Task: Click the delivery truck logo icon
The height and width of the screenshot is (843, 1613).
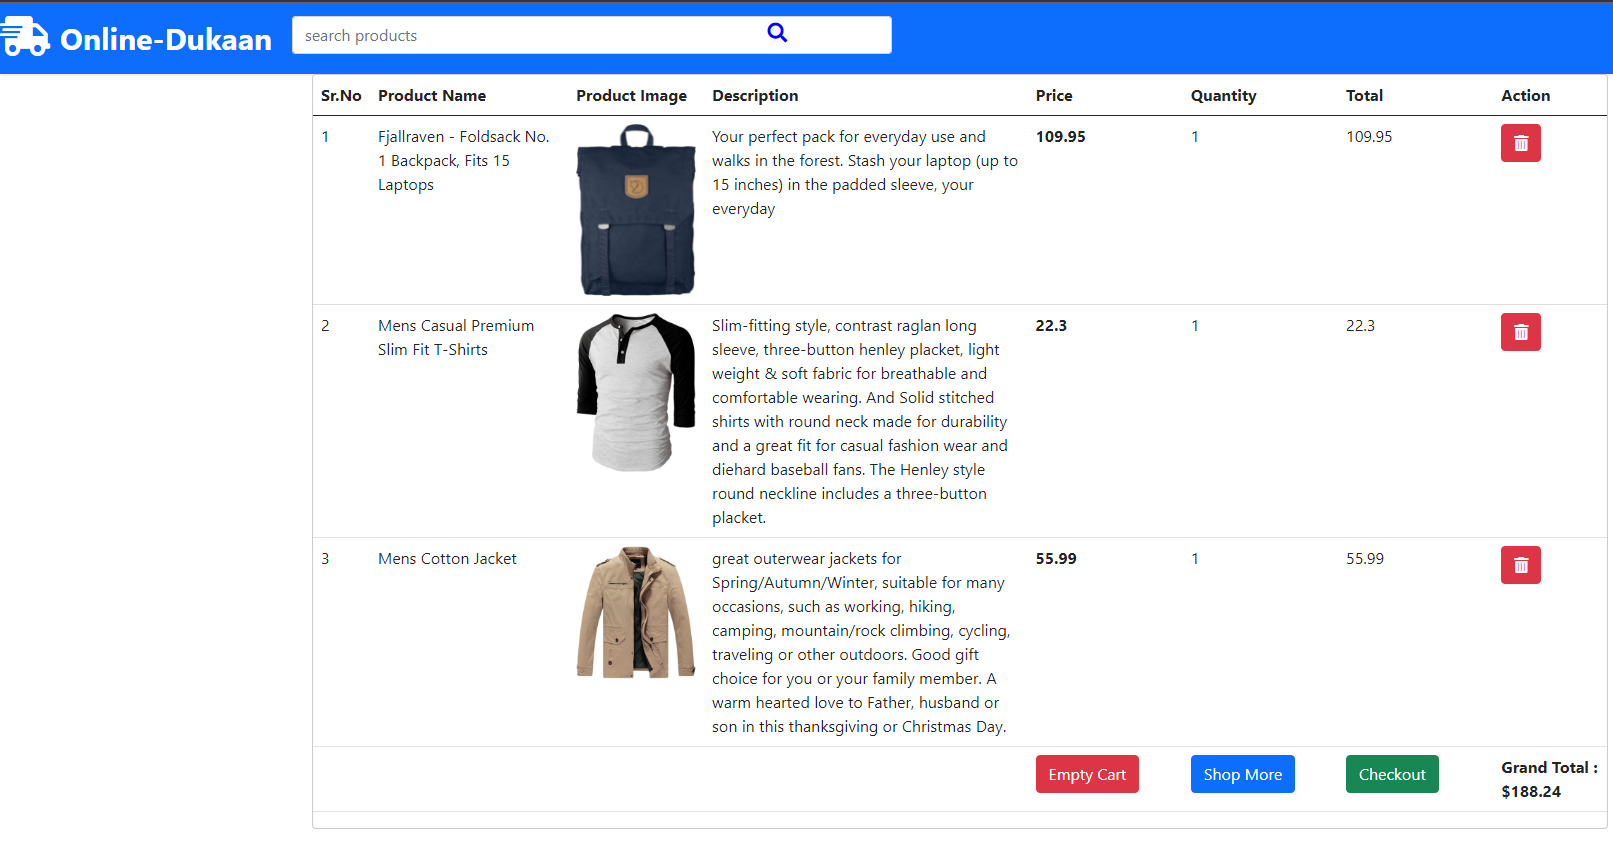Action: click(25, 36)
